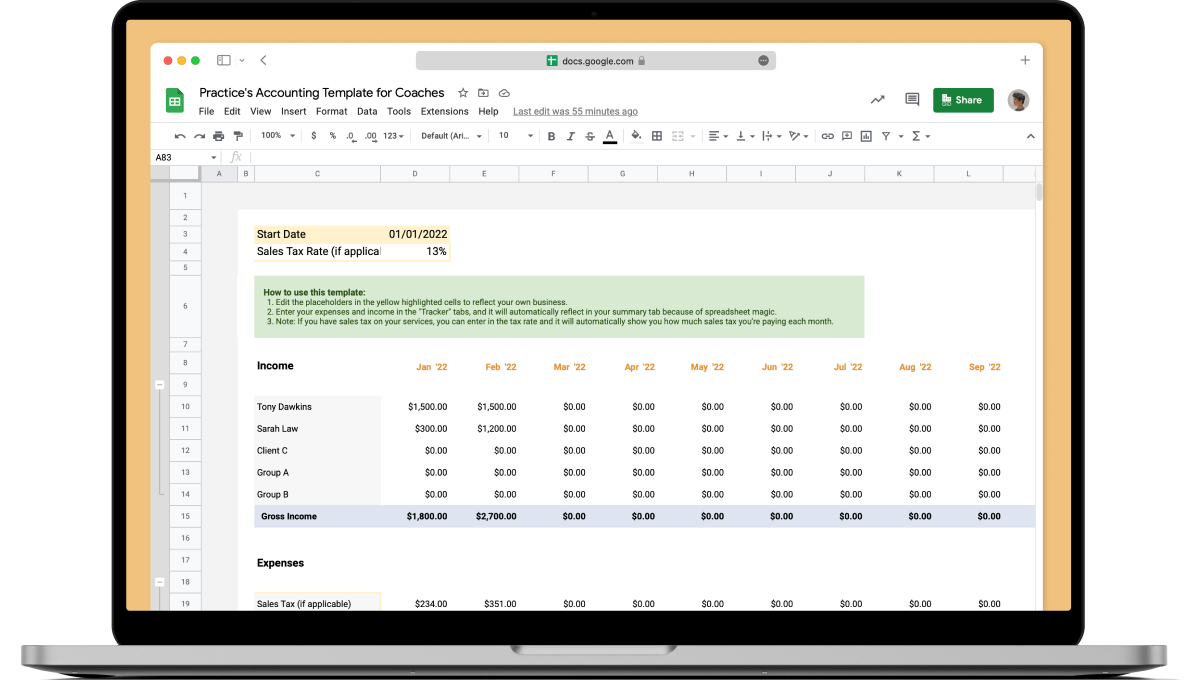
Task: Toggle strikethrough formatting
Action: tap(590, 137)
